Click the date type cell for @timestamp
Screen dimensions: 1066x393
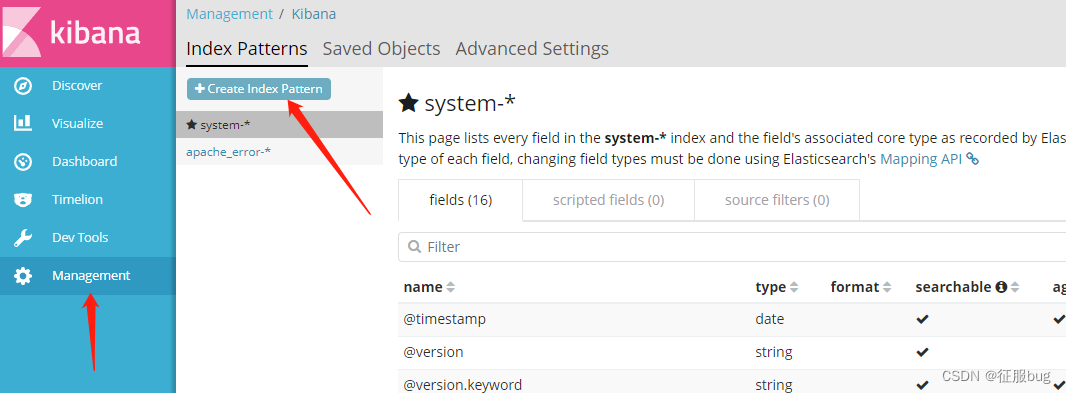pos(770,319)
